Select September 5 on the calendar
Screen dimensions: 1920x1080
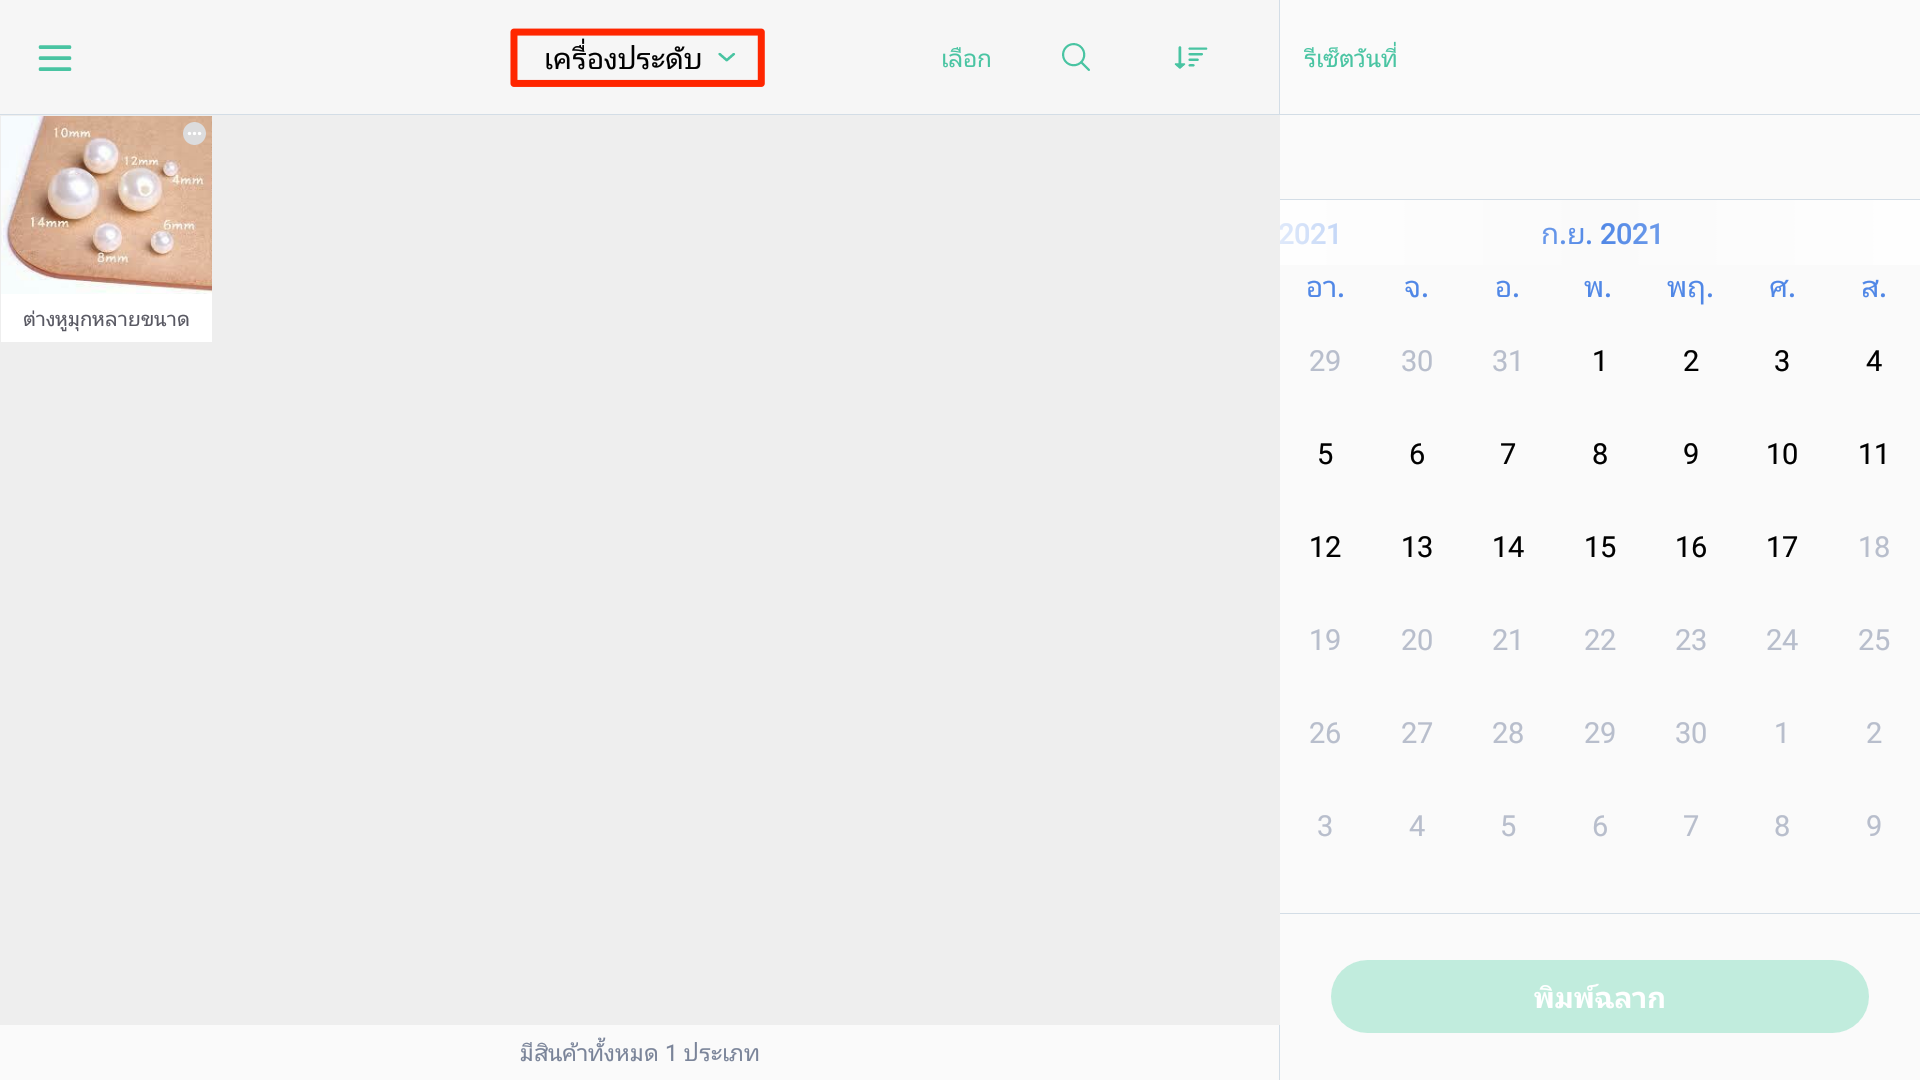pyautogui.click(x=1325, y=454)
